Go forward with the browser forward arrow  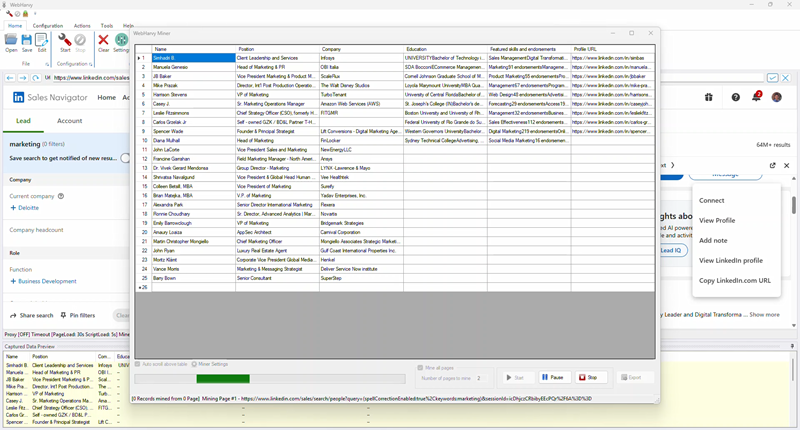(22, 78)
